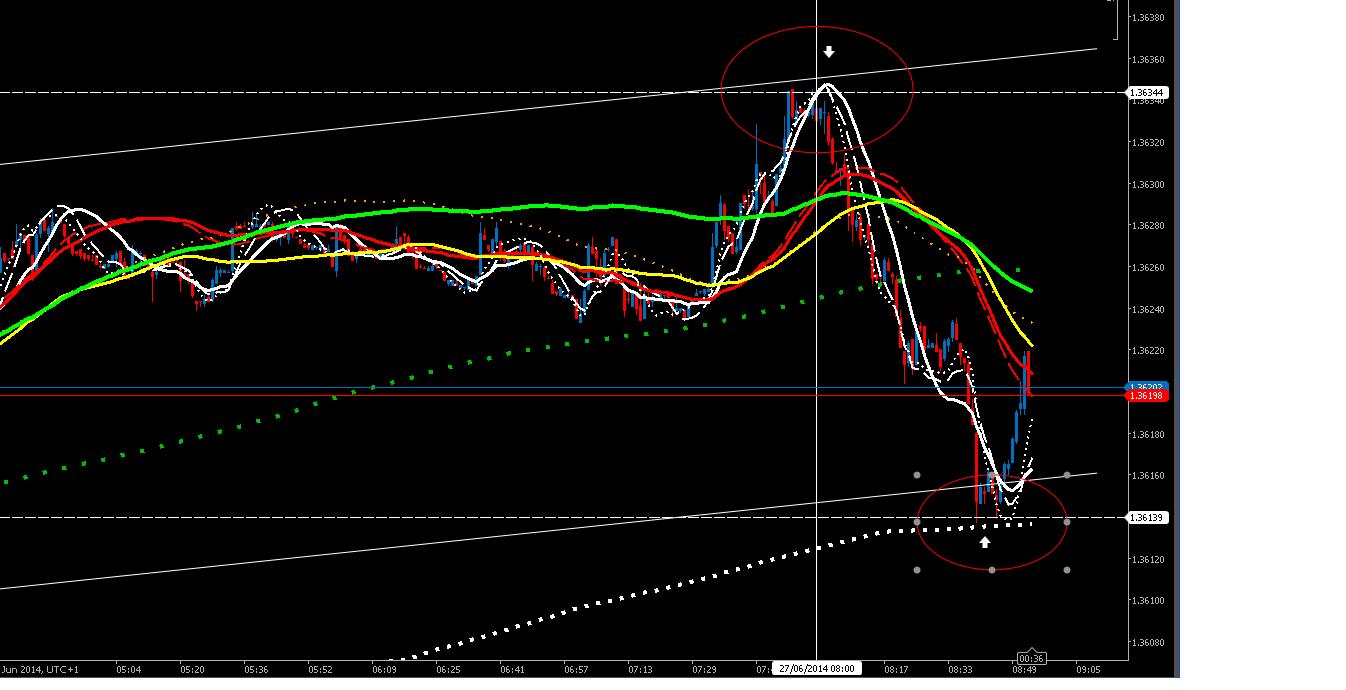Viewport: 1346px width, 690px height.
Task: Click the blue bid price tag 1.36202
Action: pyautogui.click(x=1148, y=388)
